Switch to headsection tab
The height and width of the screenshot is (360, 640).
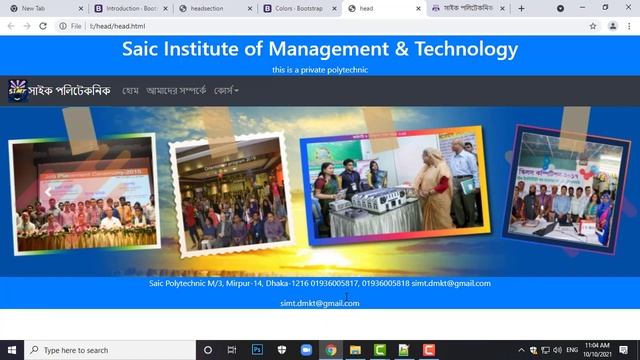pos(216,8)
